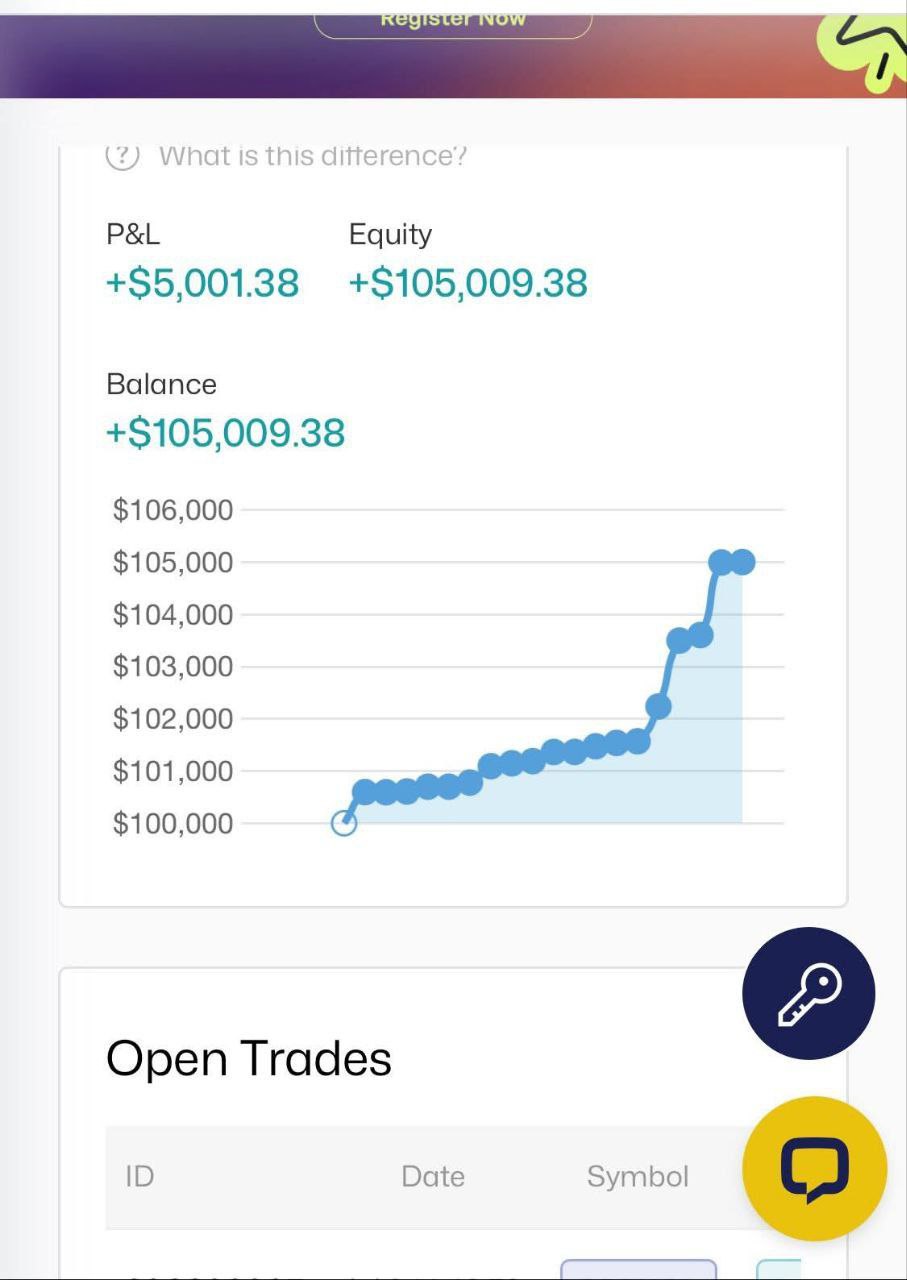Click the question mark help icon
Viewport: 907px width, 1280px height.
pyautogui.click(x=122, y=156)
